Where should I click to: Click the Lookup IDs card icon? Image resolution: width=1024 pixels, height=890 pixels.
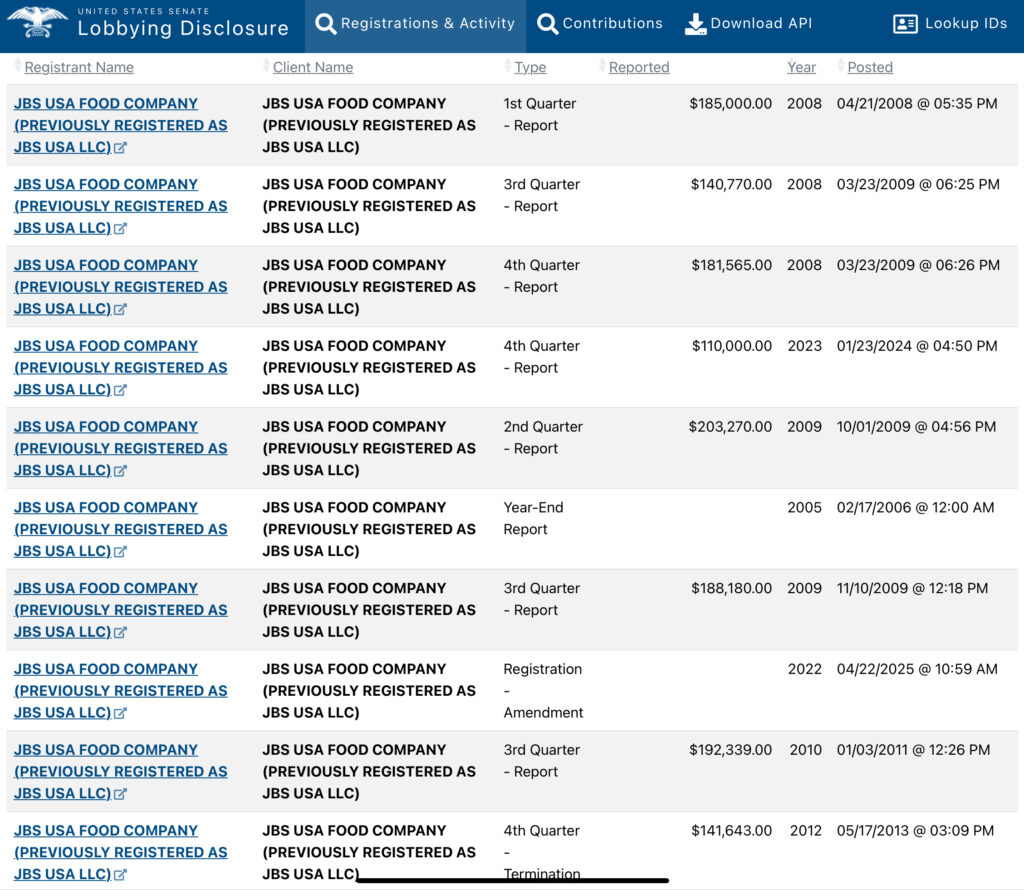click(905, 24)
